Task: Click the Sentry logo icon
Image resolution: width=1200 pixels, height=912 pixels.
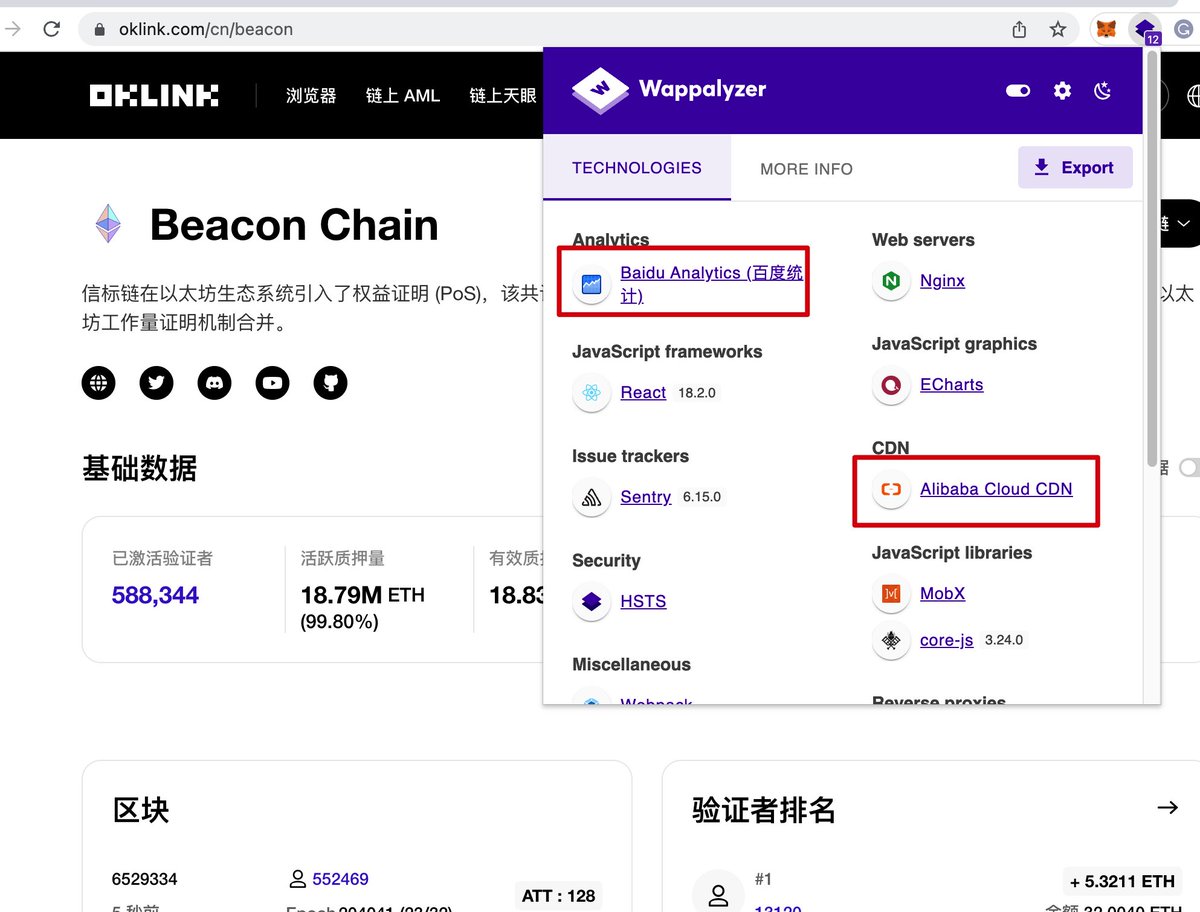Action: [x=592, y=497]
